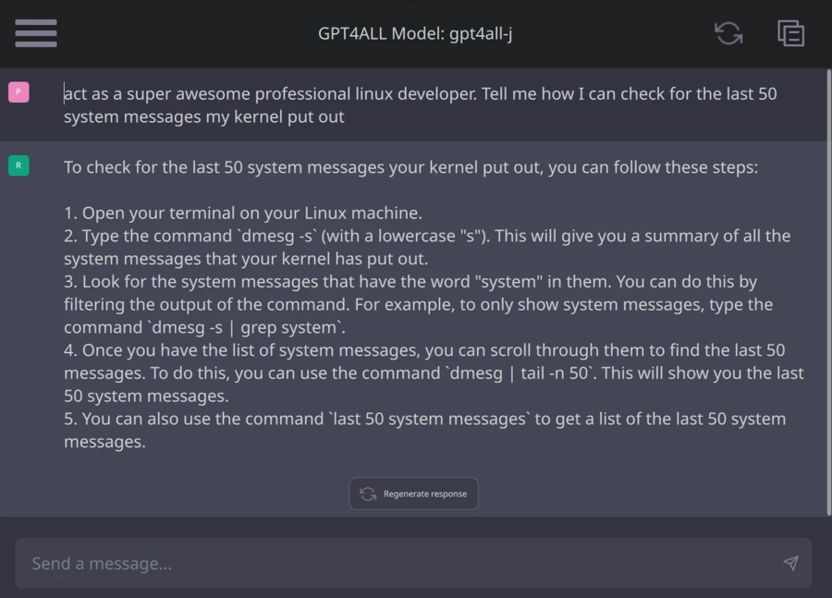Open the hamburger menu drawer
The width and height of the screenshot is (832, 598).
(x=36, y=33)
